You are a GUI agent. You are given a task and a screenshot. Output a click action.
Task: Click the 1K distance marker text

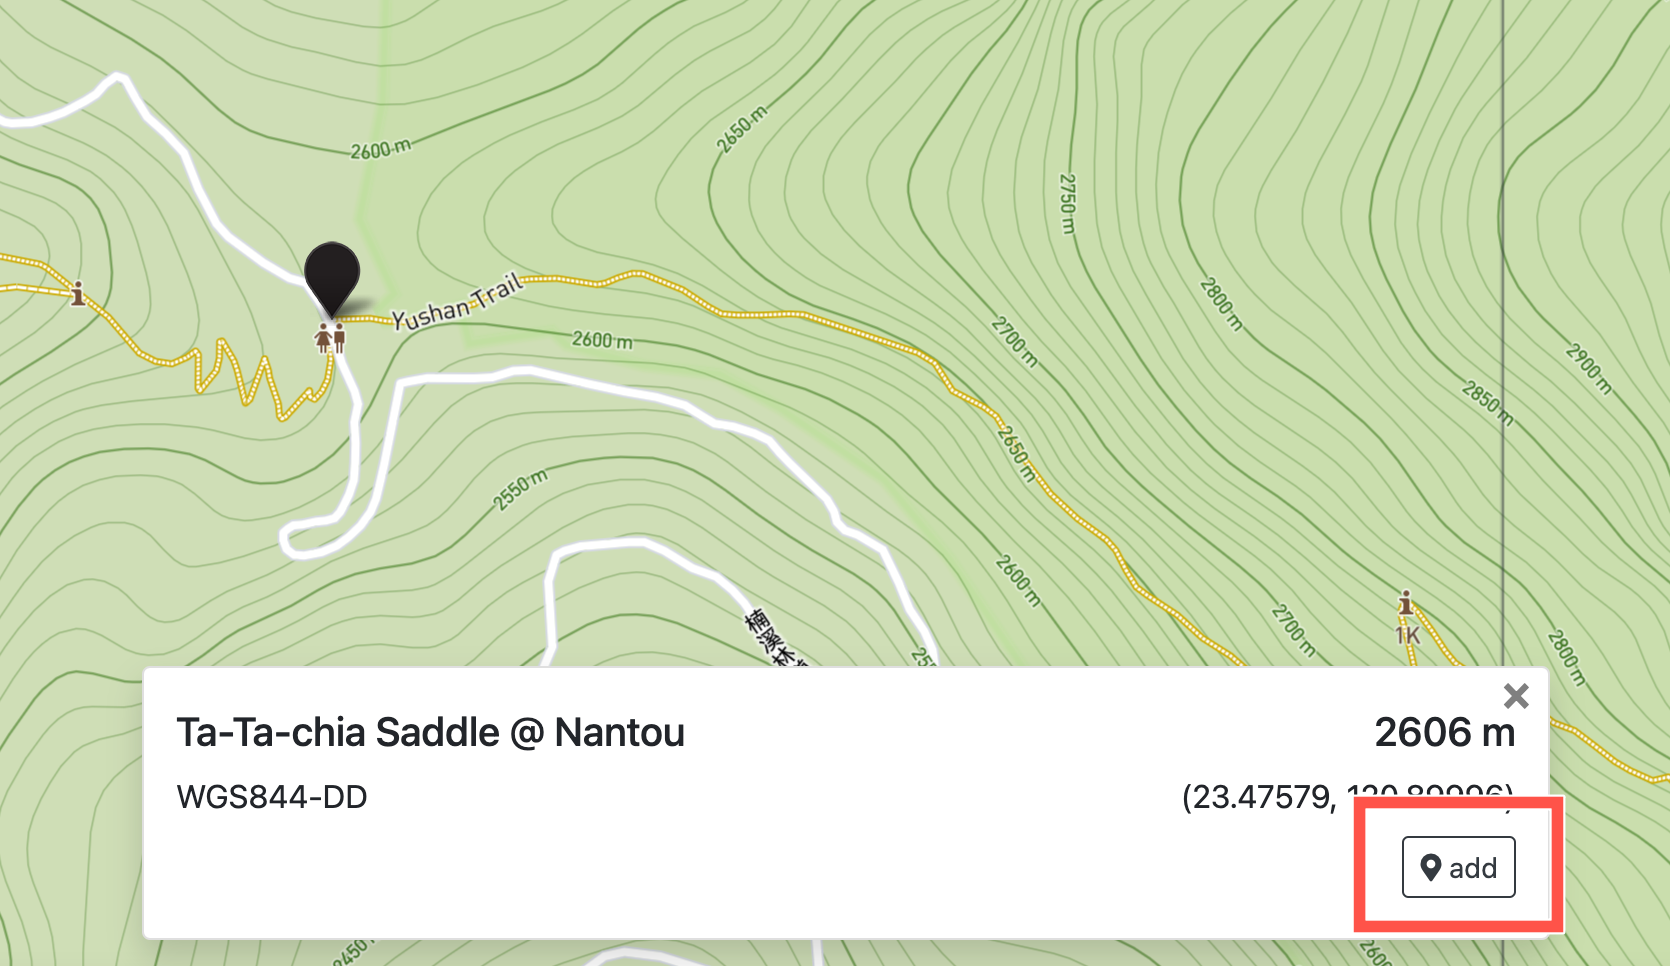pos(1408,635)
